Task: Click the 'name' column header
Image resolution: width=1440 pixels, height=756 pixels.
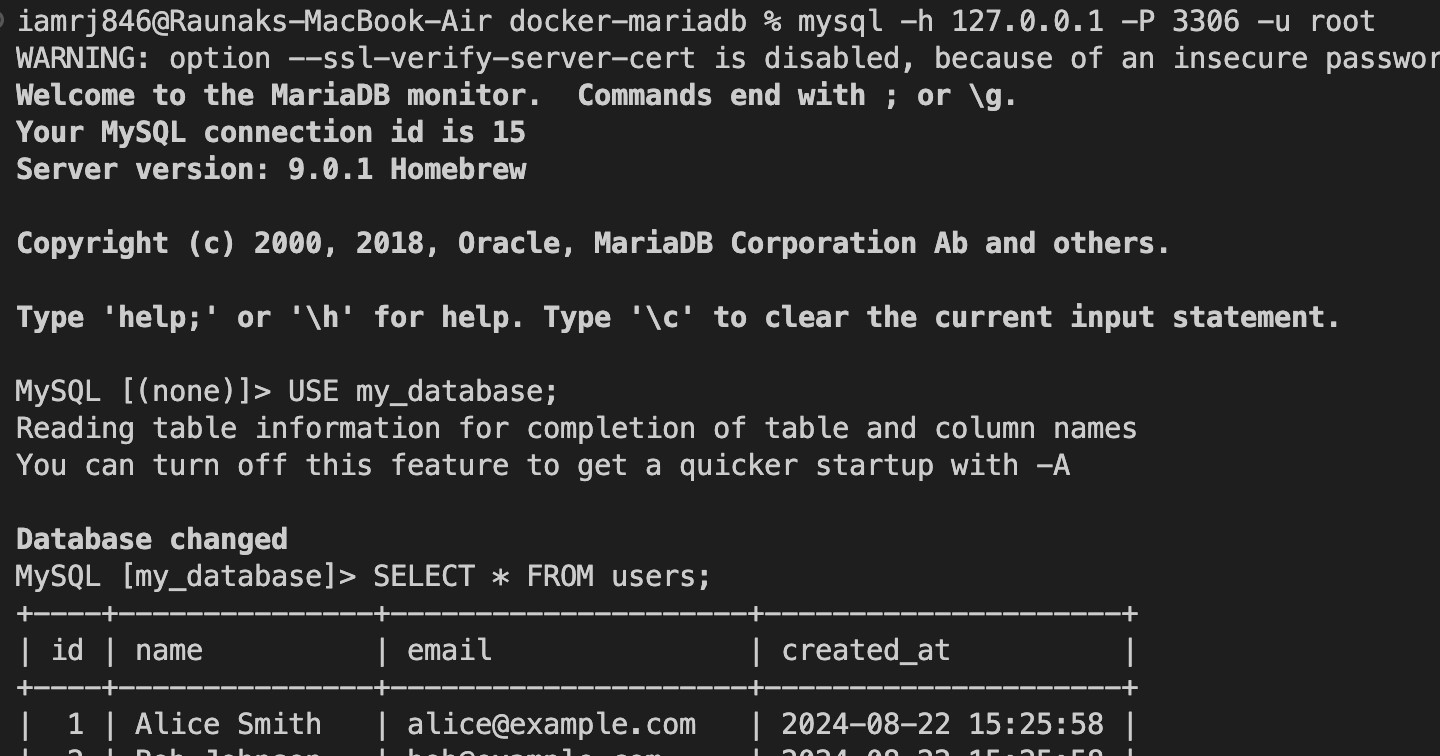Action: [x=169, y=651]
